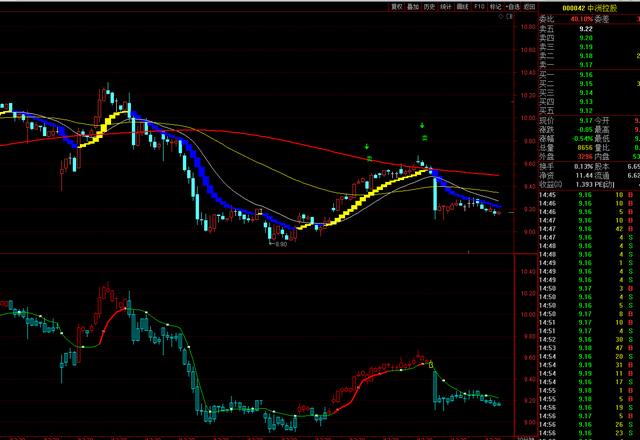Select the 卖一 ask price 9.17
This screenshot has height=440, width=640.
(x=586, y=65)
